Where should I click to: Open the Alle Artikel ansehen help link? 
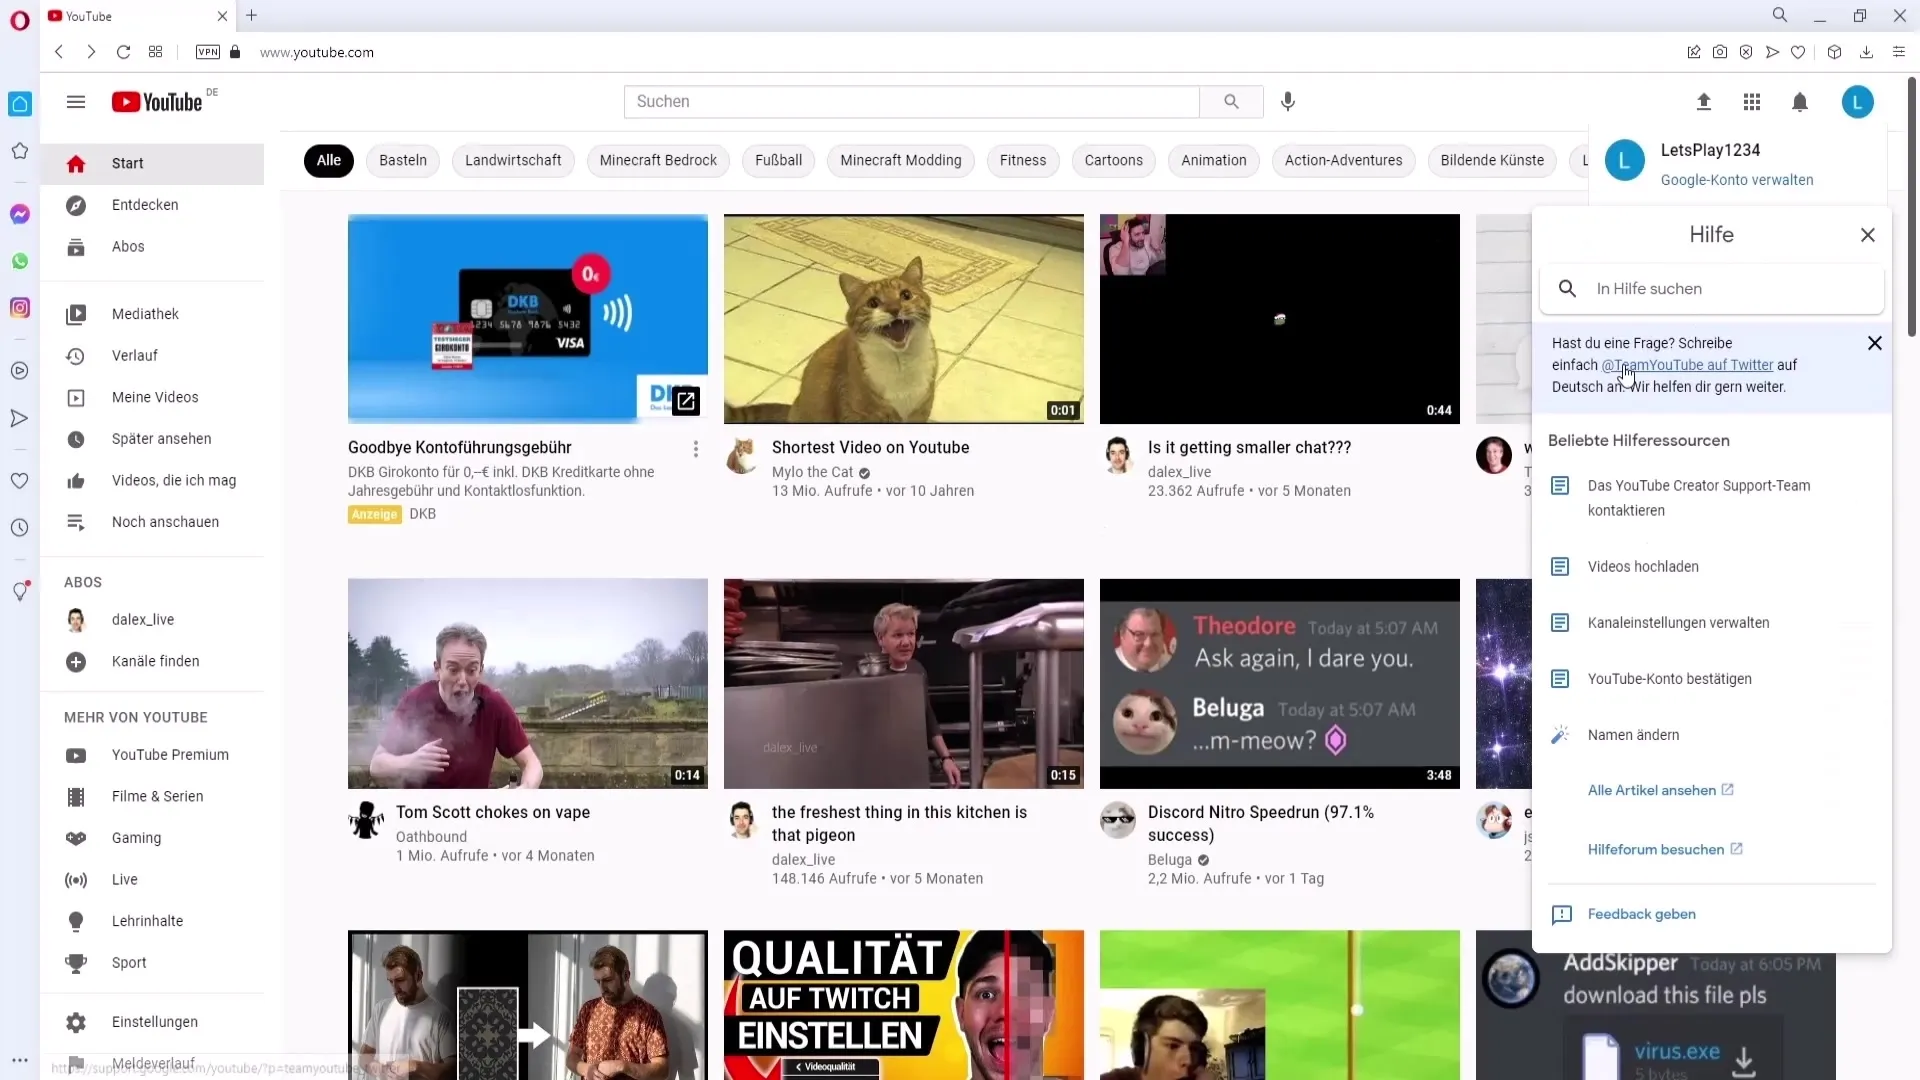(x=1654, y=789)
